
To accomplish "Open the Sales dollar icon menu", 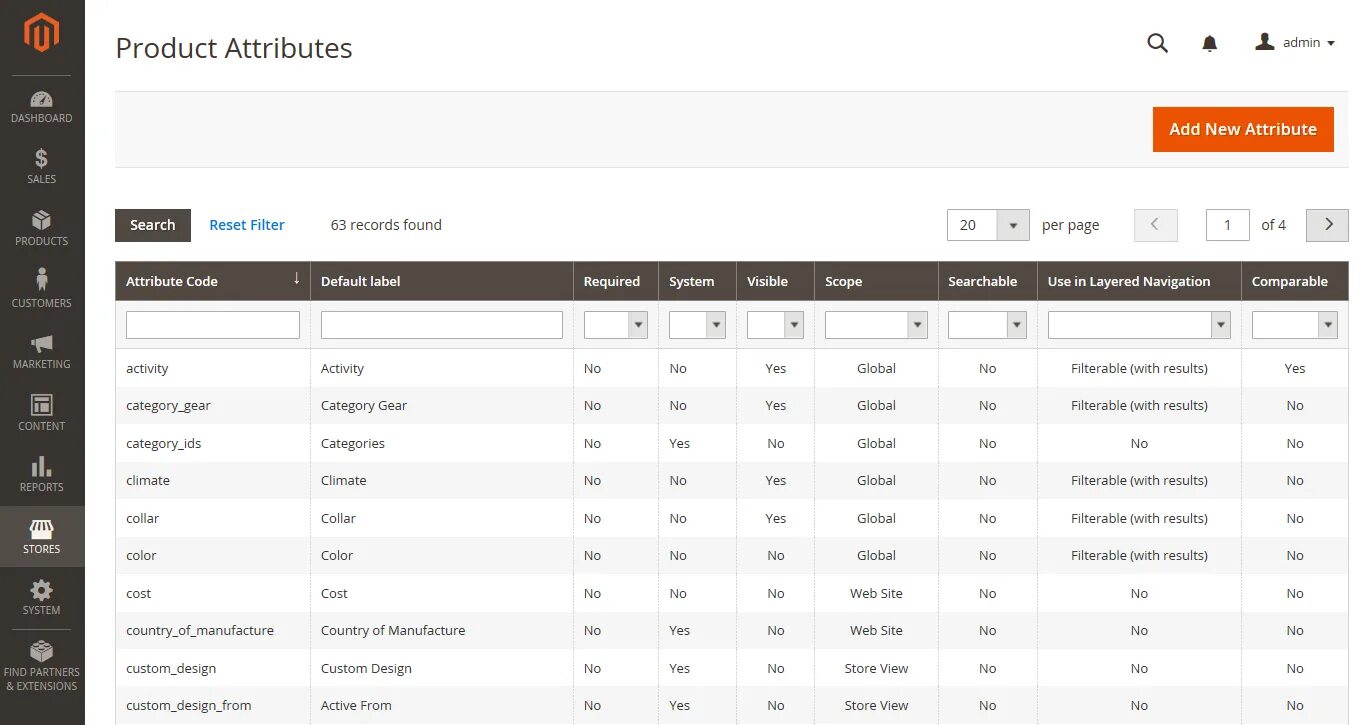I will (x=42, y=160).
